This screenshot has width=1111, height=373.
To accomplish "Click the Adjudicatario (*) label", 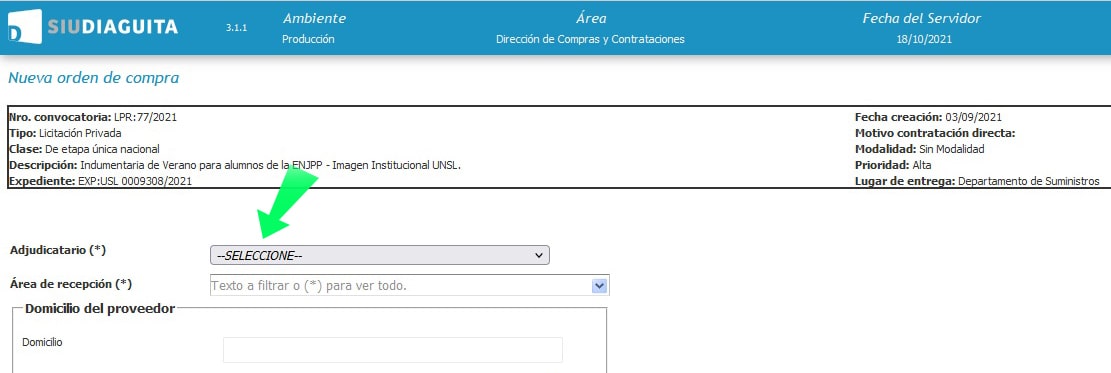I will click(58, 250).
